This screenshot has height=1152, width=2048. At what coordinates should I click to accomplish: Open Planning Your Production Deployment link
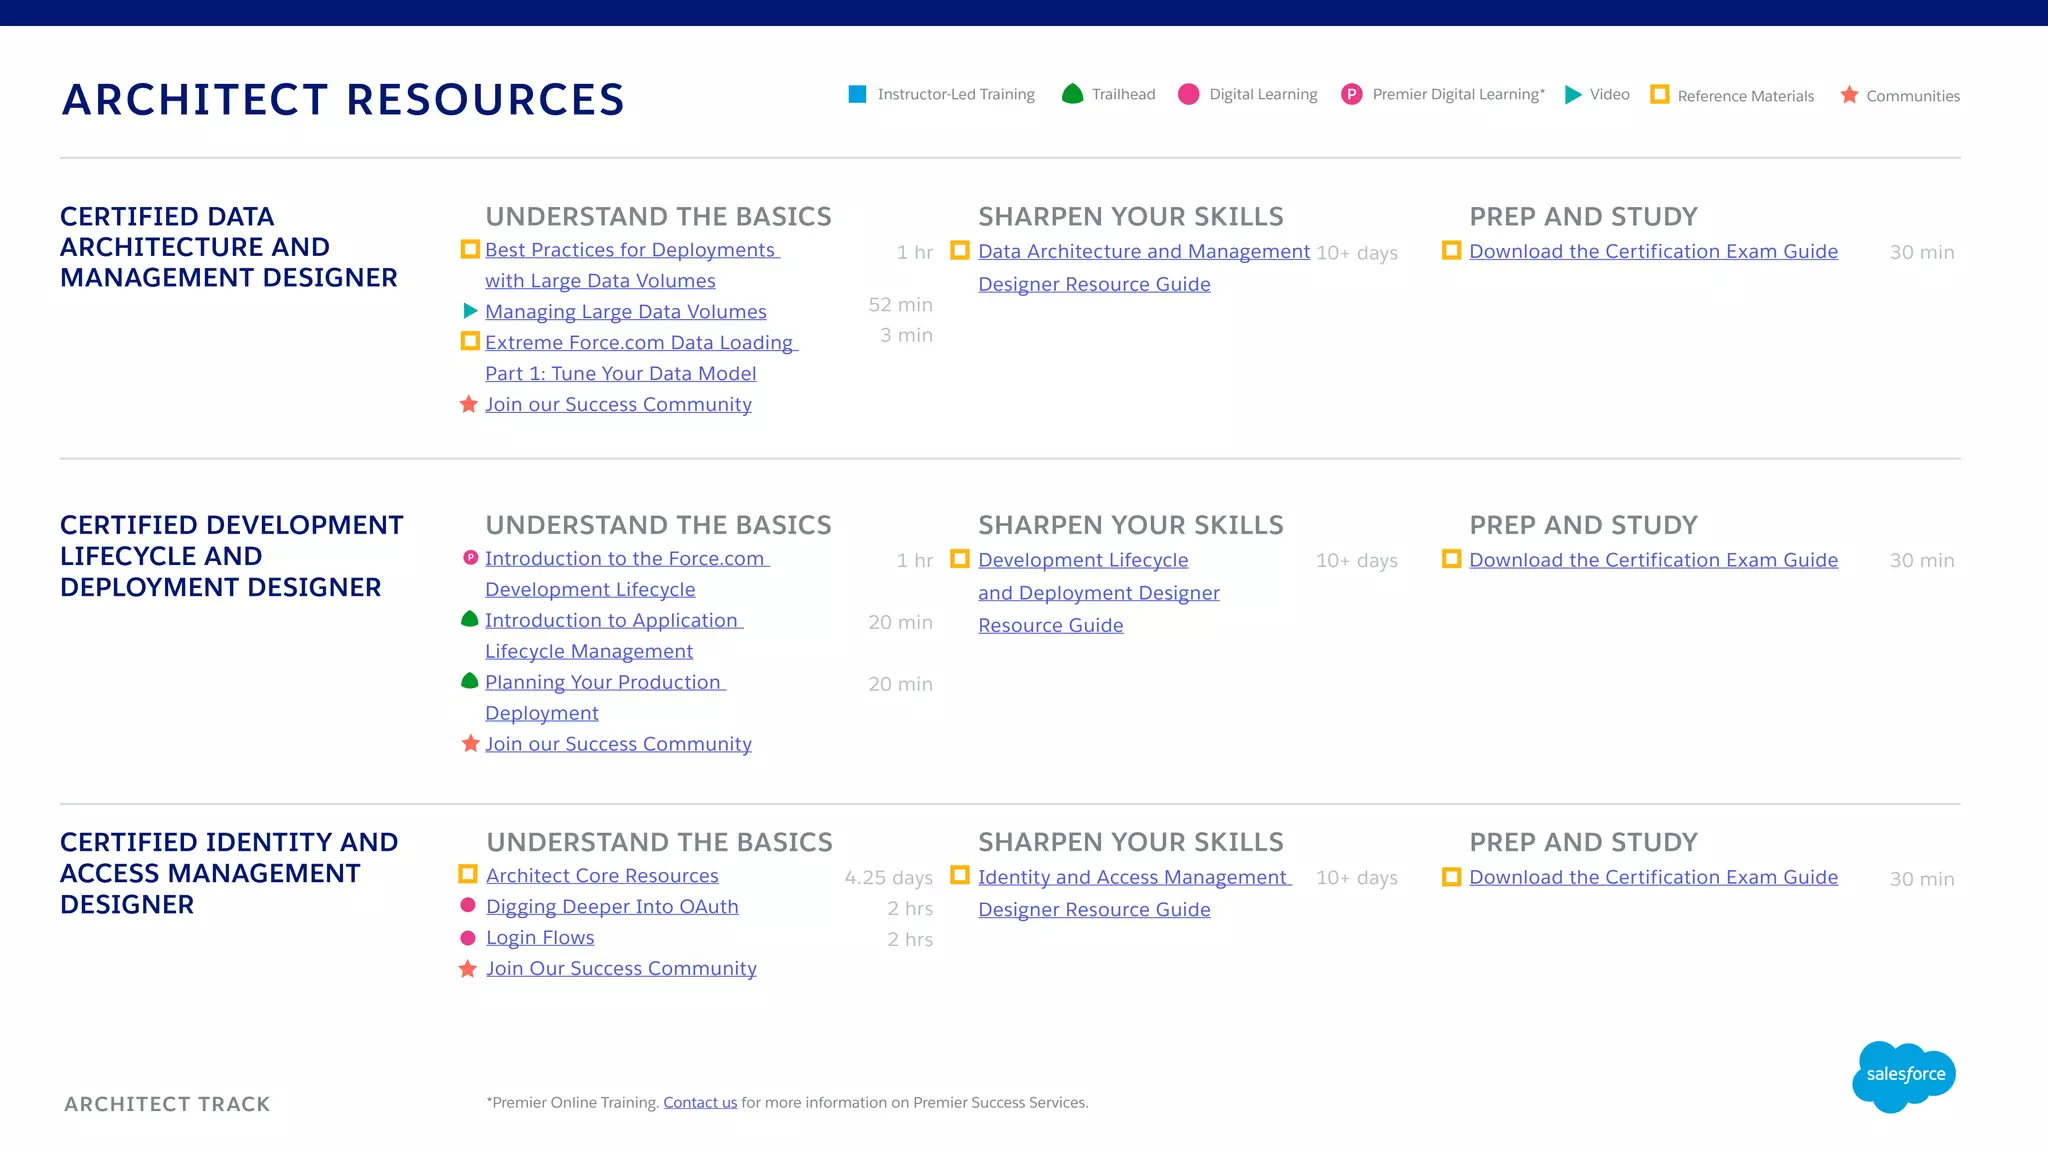point(605,698)
